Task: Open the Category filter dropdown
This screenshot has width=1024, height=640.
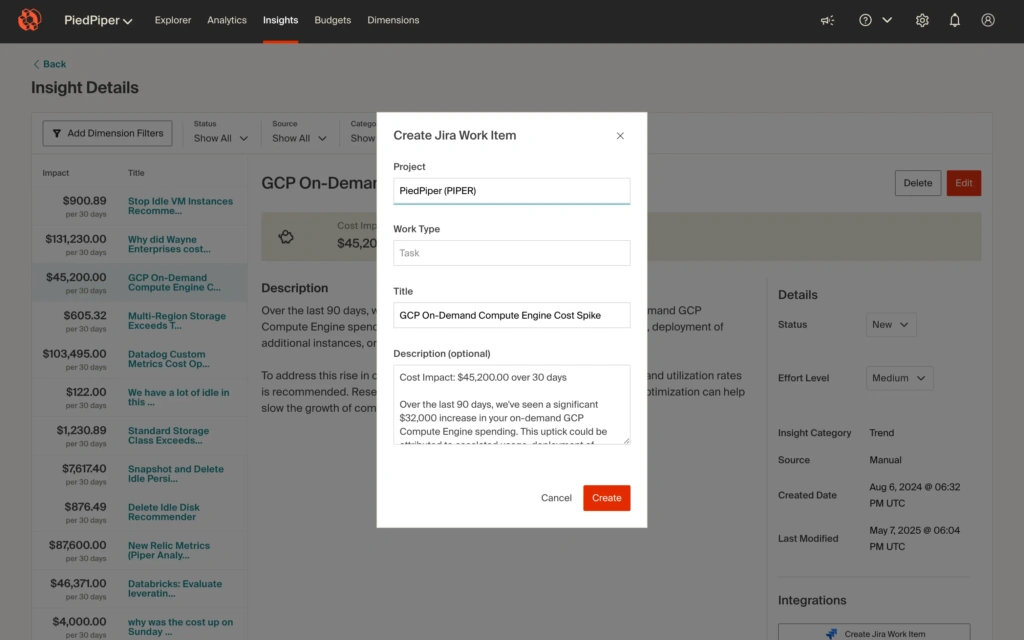Action: click(x=363, y=138)
